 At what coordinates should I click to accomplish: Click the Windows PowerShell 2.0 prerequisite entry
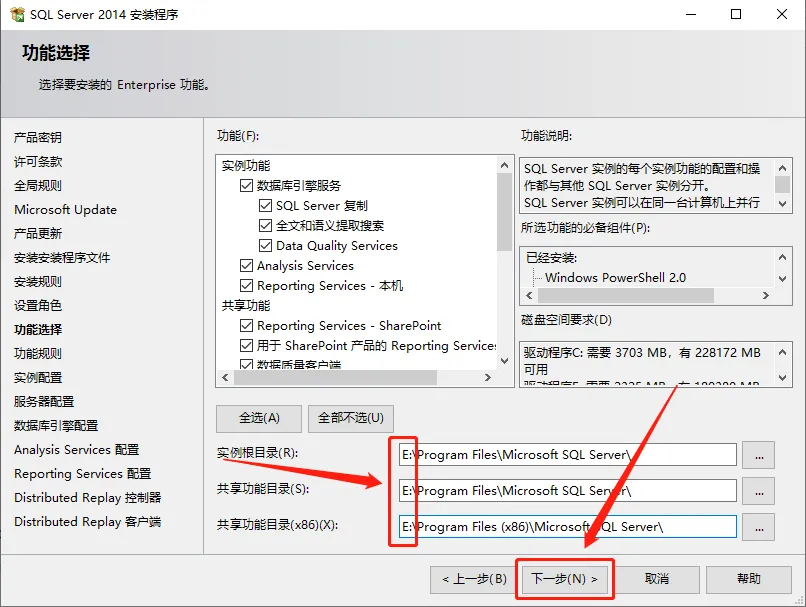tap(615, 278)
